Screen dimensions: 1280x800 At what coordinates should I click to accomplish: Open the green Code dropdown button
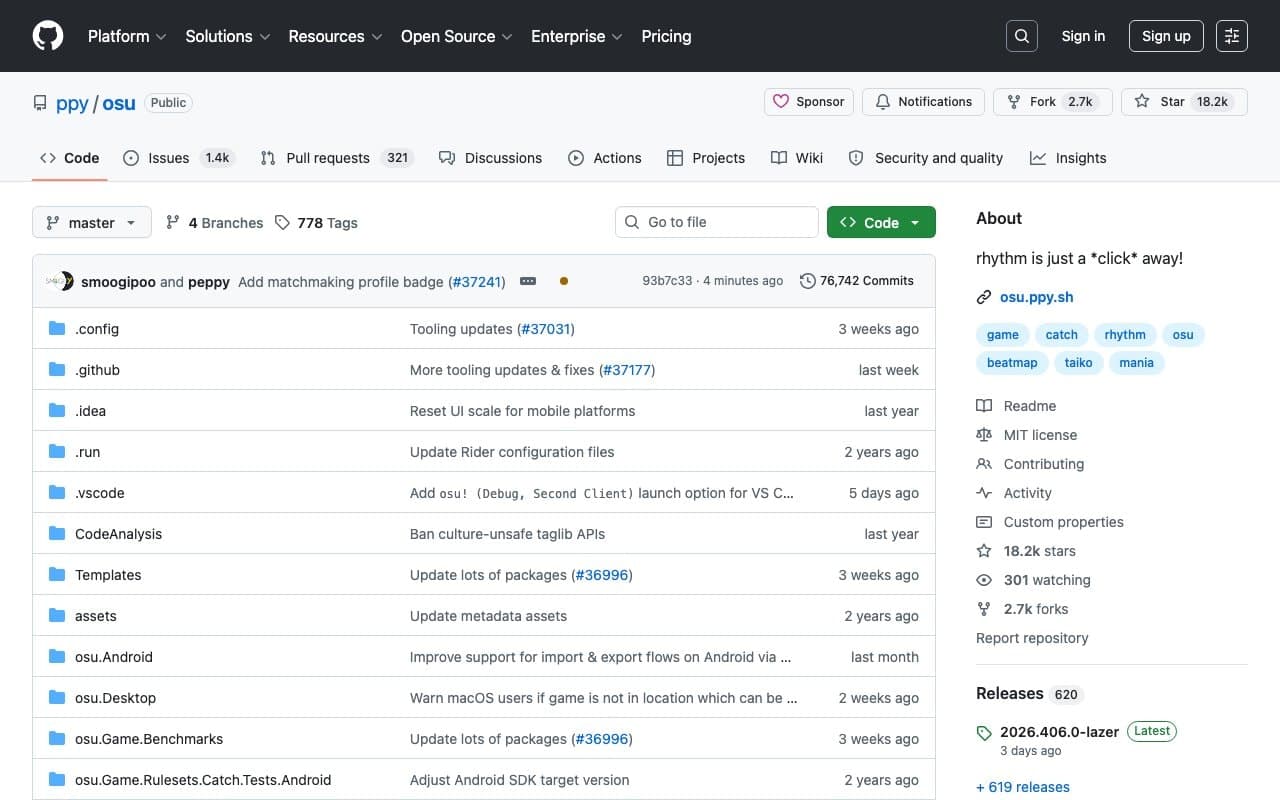pos(881,222)
